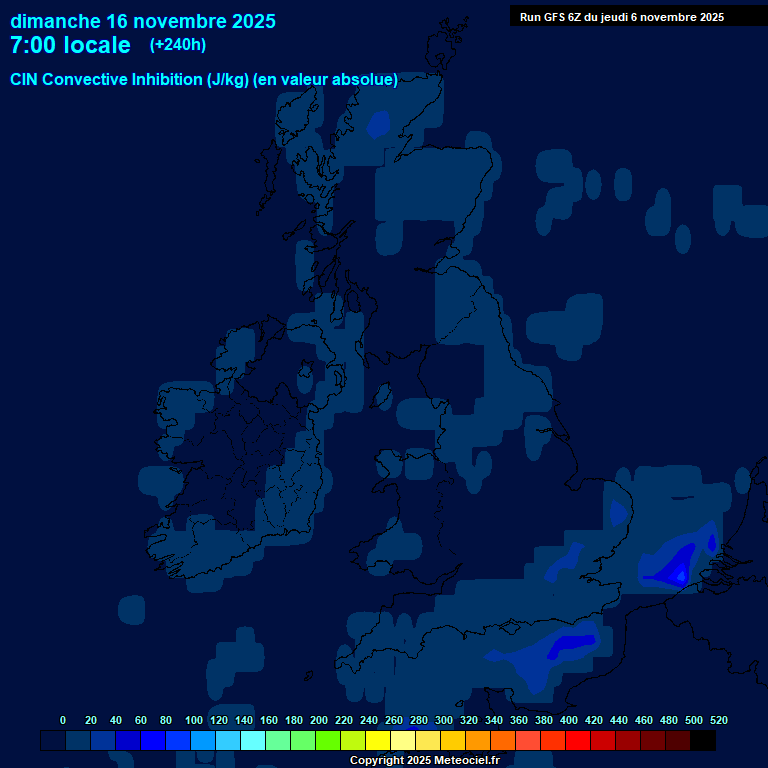Click the bright blue CIN patch over southeast England

[x=674, y=567]
